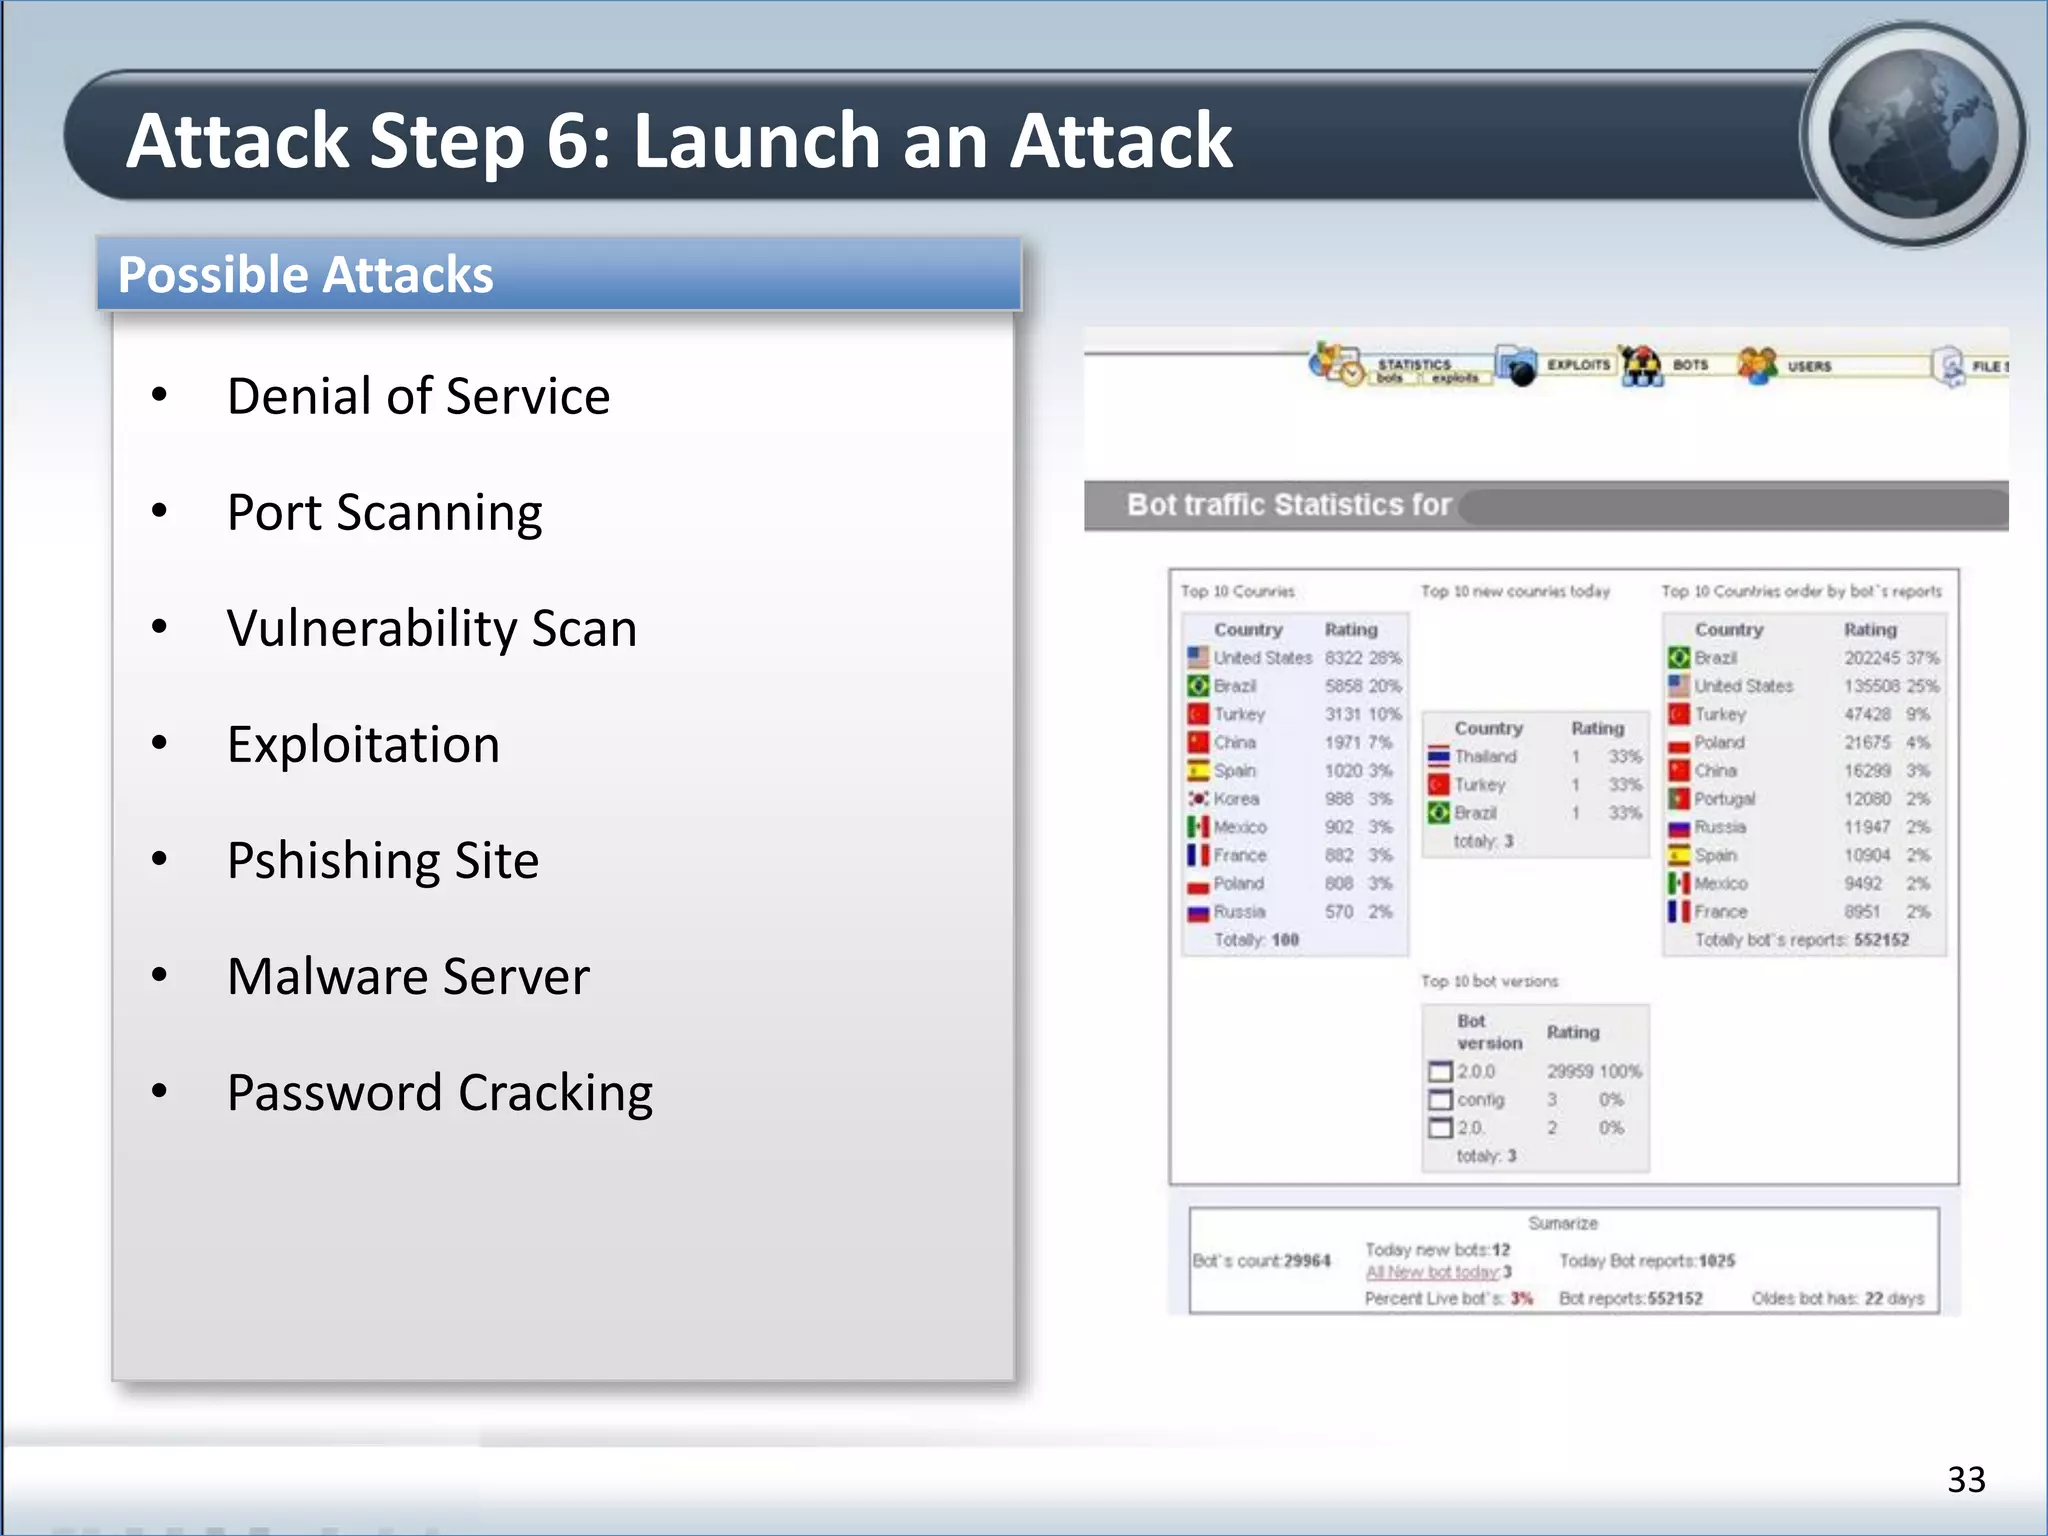Click the slide number 33
The height and width of the screenshot is (1536, 2048).
[x=1966, y=1479]
